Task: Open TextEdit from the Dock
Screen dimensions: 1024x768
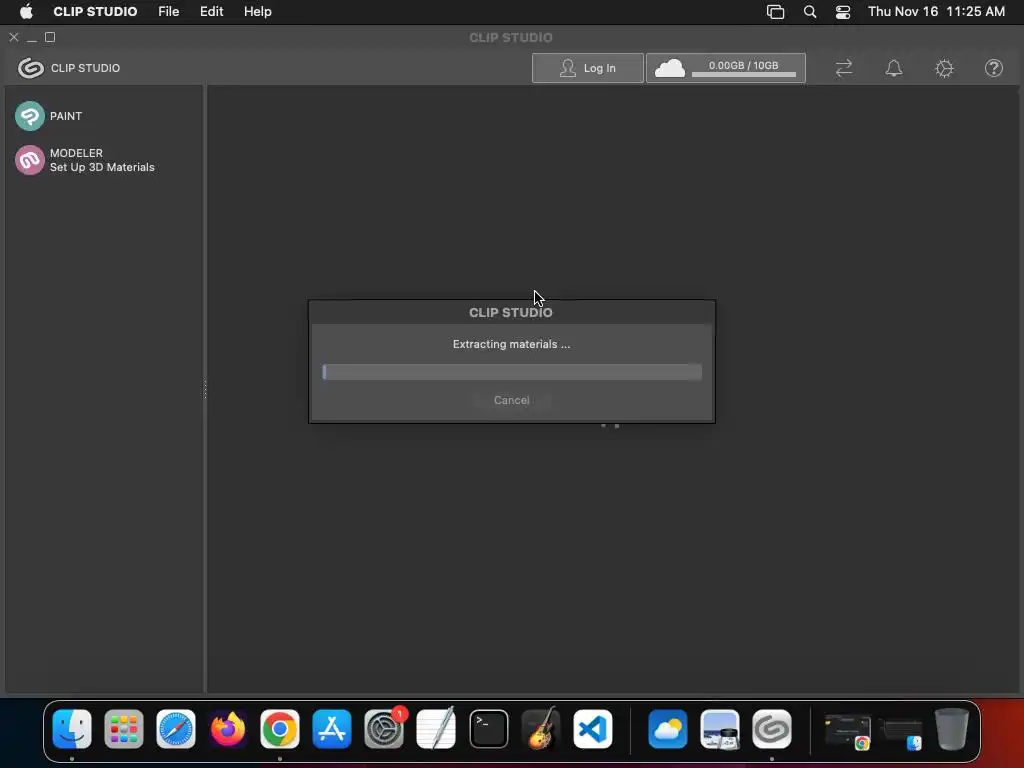Action: (436, 729)
